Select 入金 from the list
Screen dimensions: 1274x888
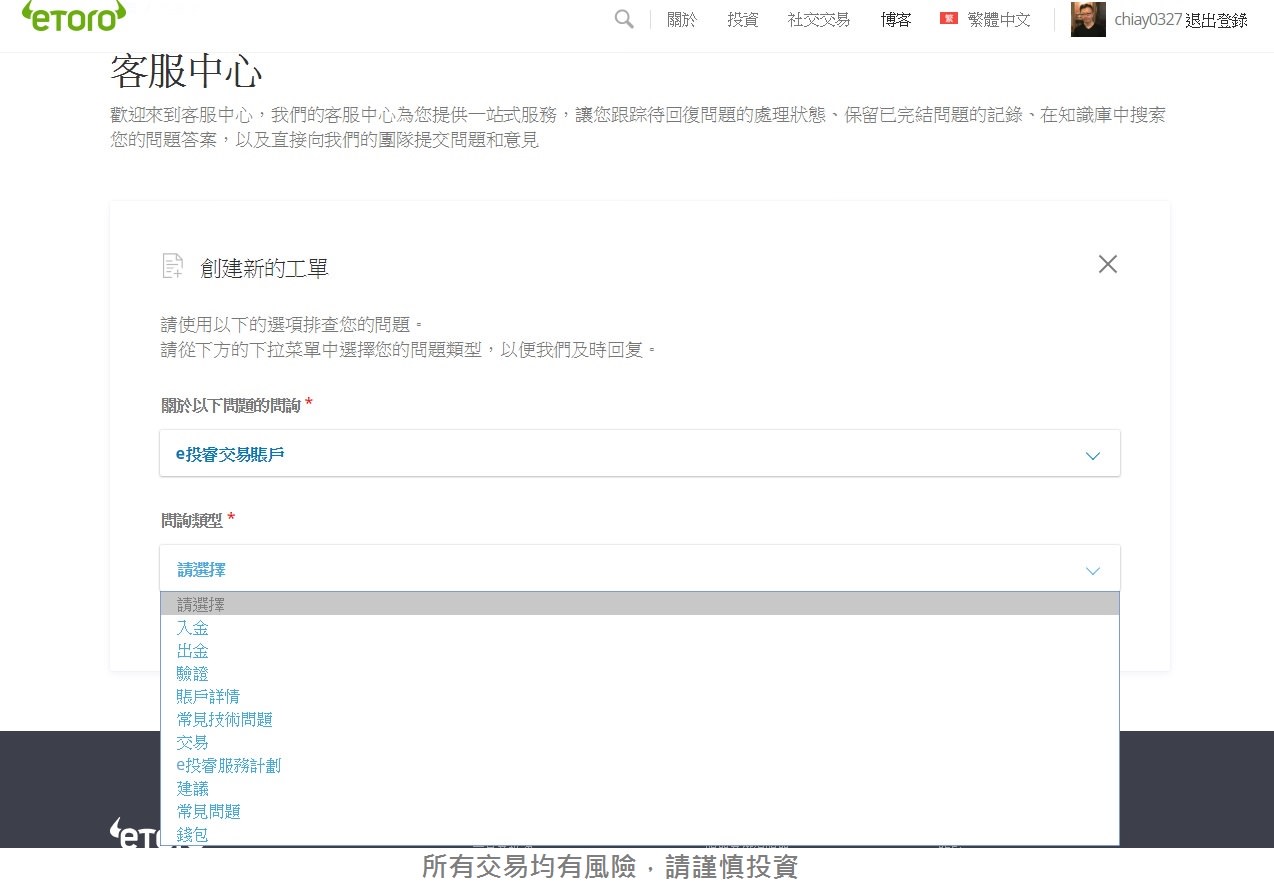pos(640,628)
